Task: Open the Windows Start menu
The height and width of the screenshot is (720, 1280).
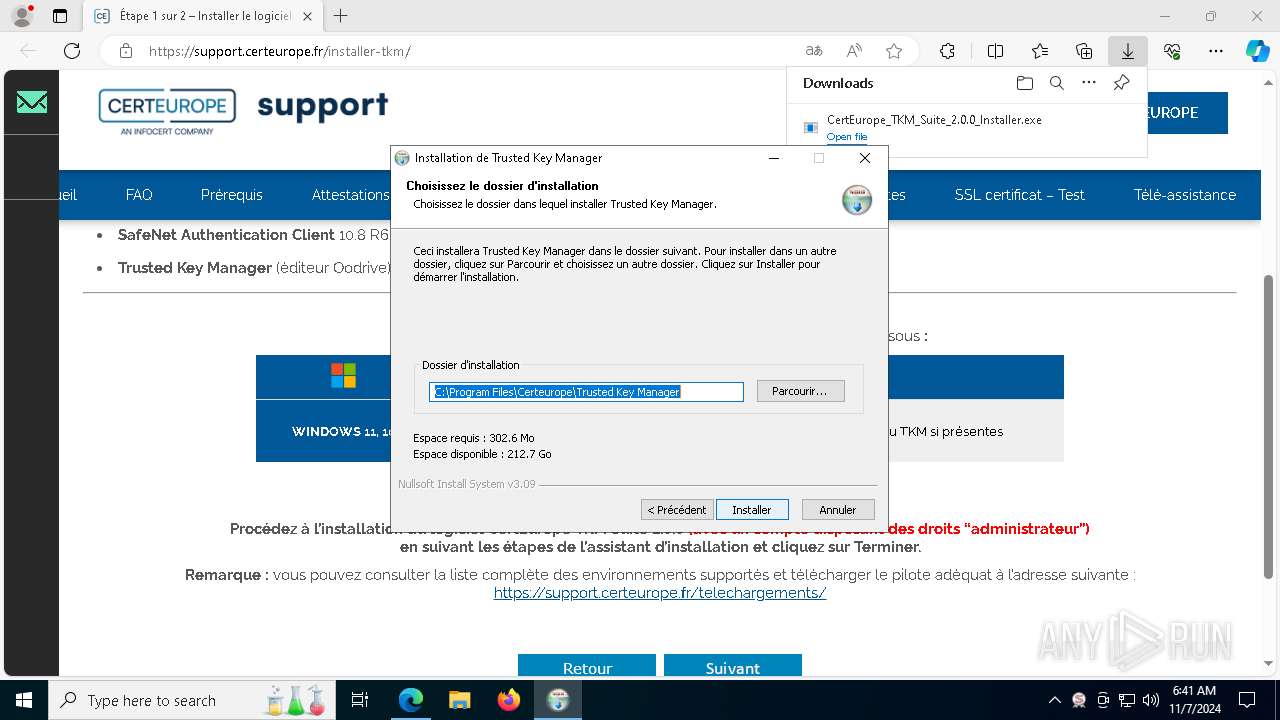Action: [23, 700]
